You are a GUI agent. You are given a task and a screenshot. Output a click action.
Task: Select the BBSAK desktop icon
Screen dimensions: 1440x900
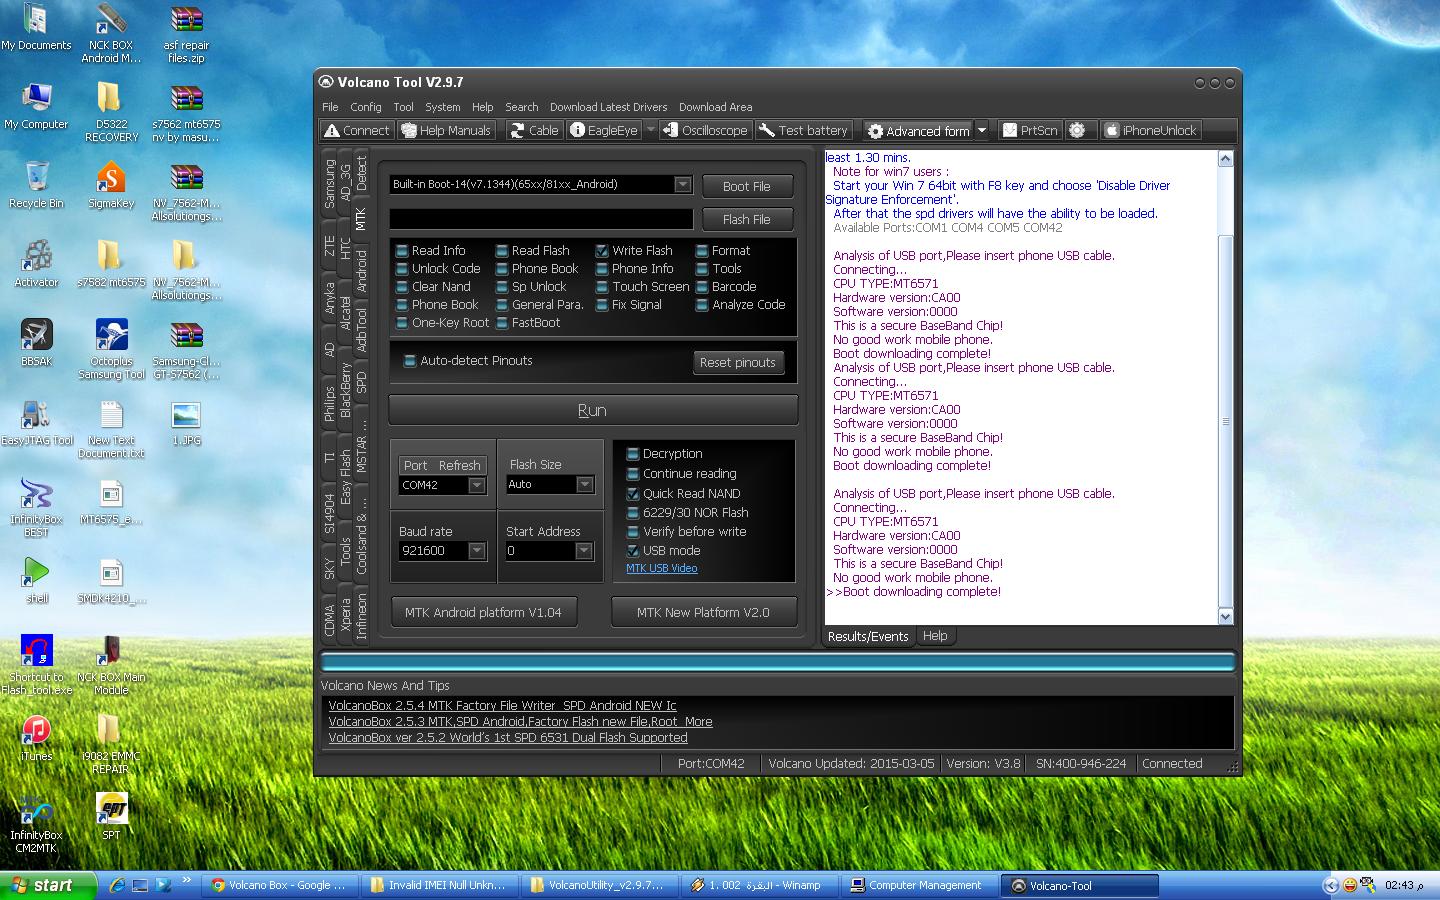point(37,343)
